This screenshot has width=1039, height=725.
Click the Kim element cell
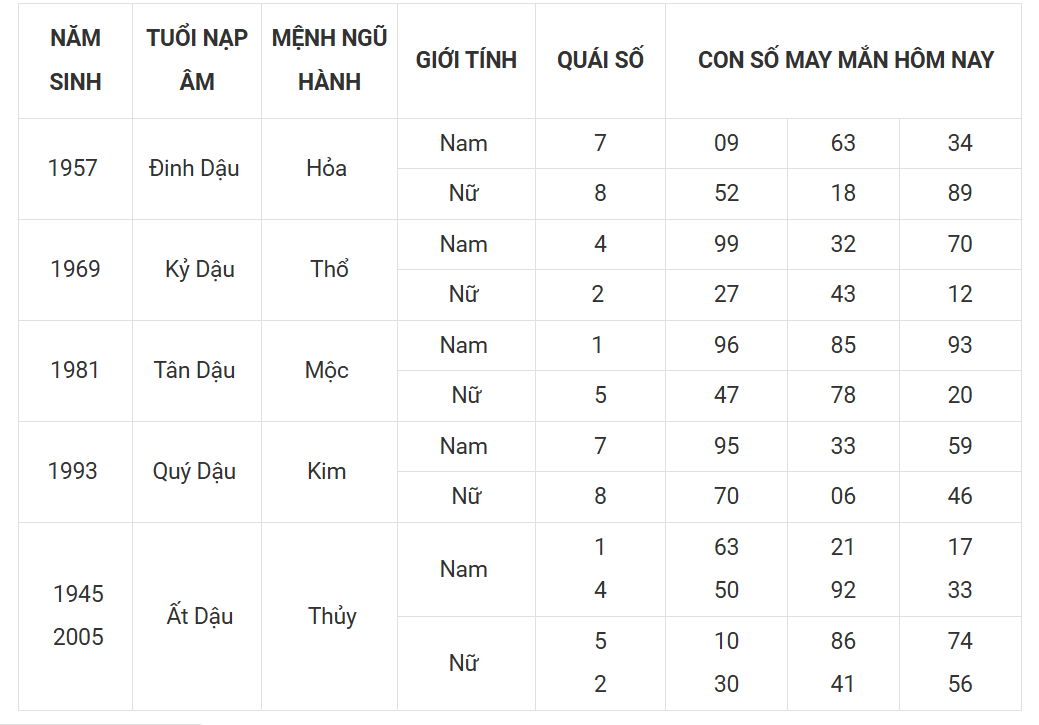329,472
